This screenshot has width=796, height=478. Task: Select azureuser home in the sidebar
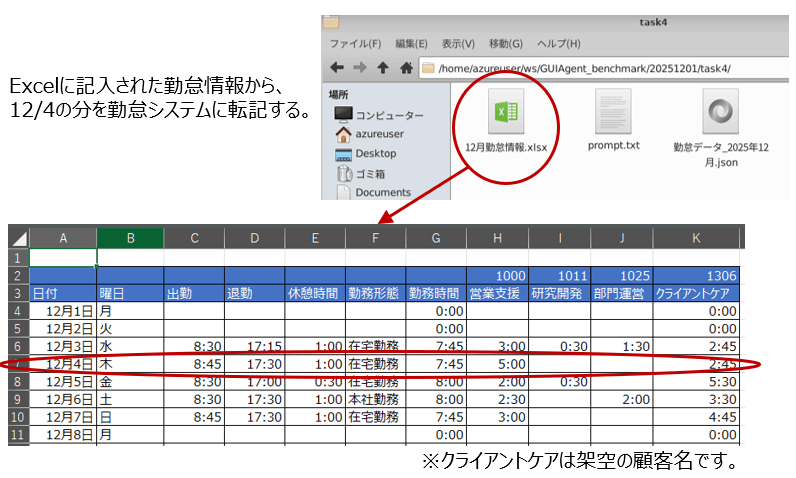pyautogui.click(x=370, y=134)
